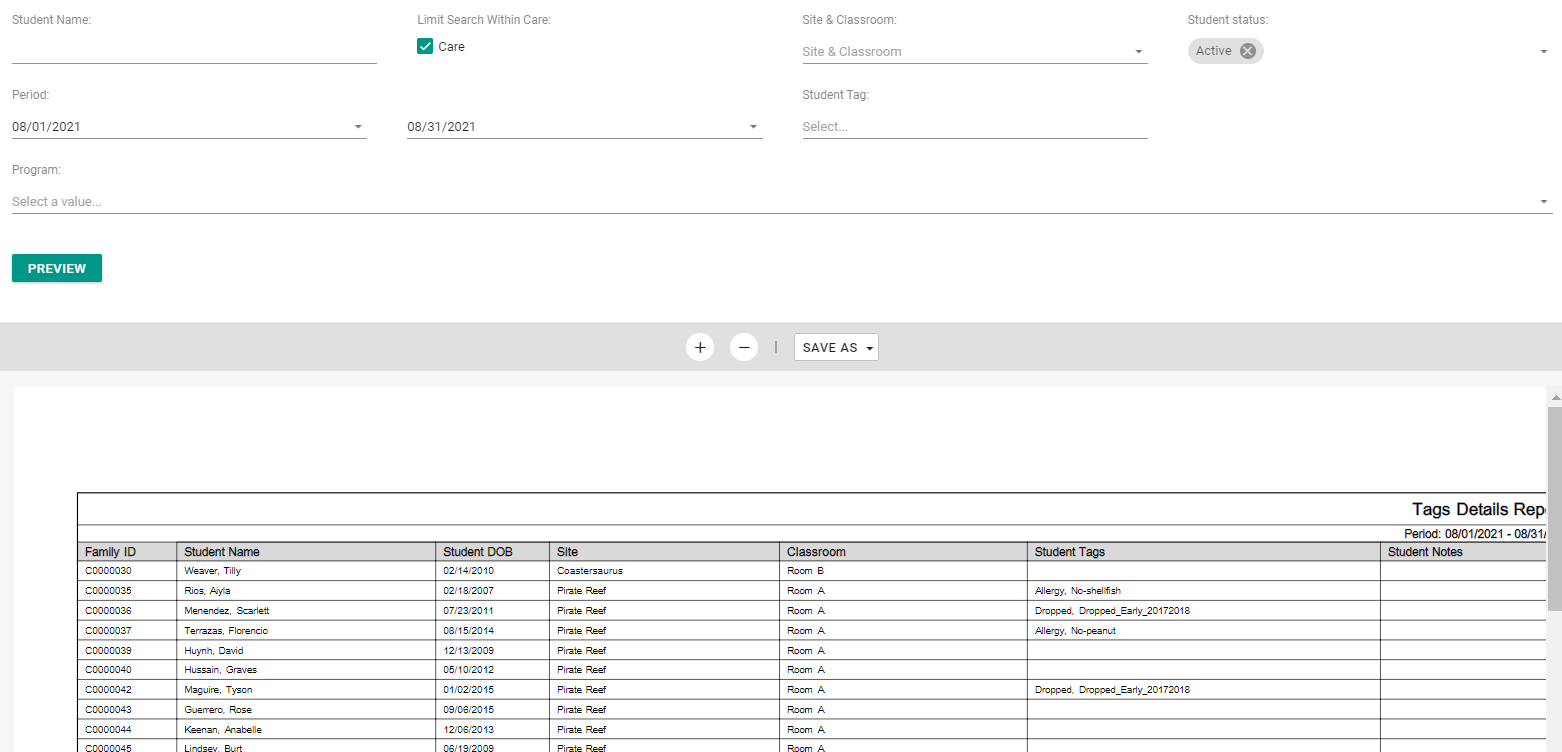Click the PREVIEW button
This screenshot has width=1562, height=752.
point(57,268)
